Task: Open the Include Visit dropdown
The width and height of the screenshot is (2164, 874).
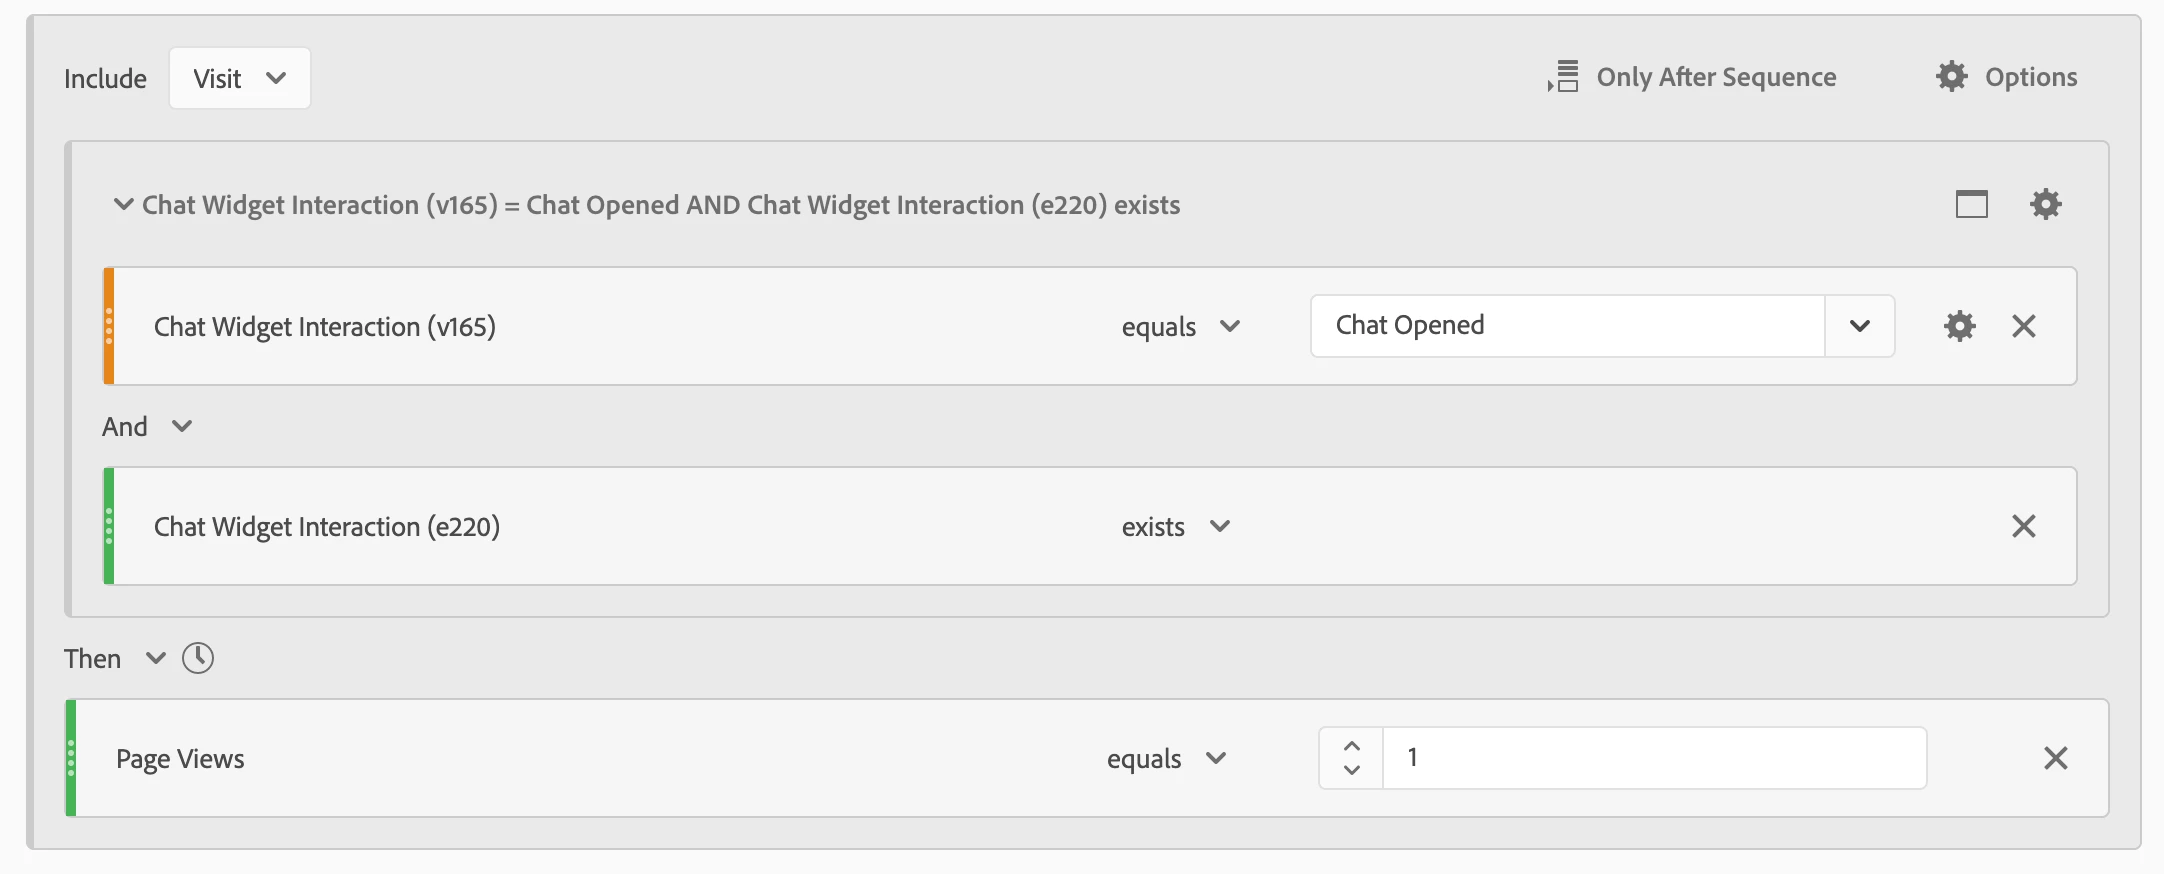Action: point(239,78)
